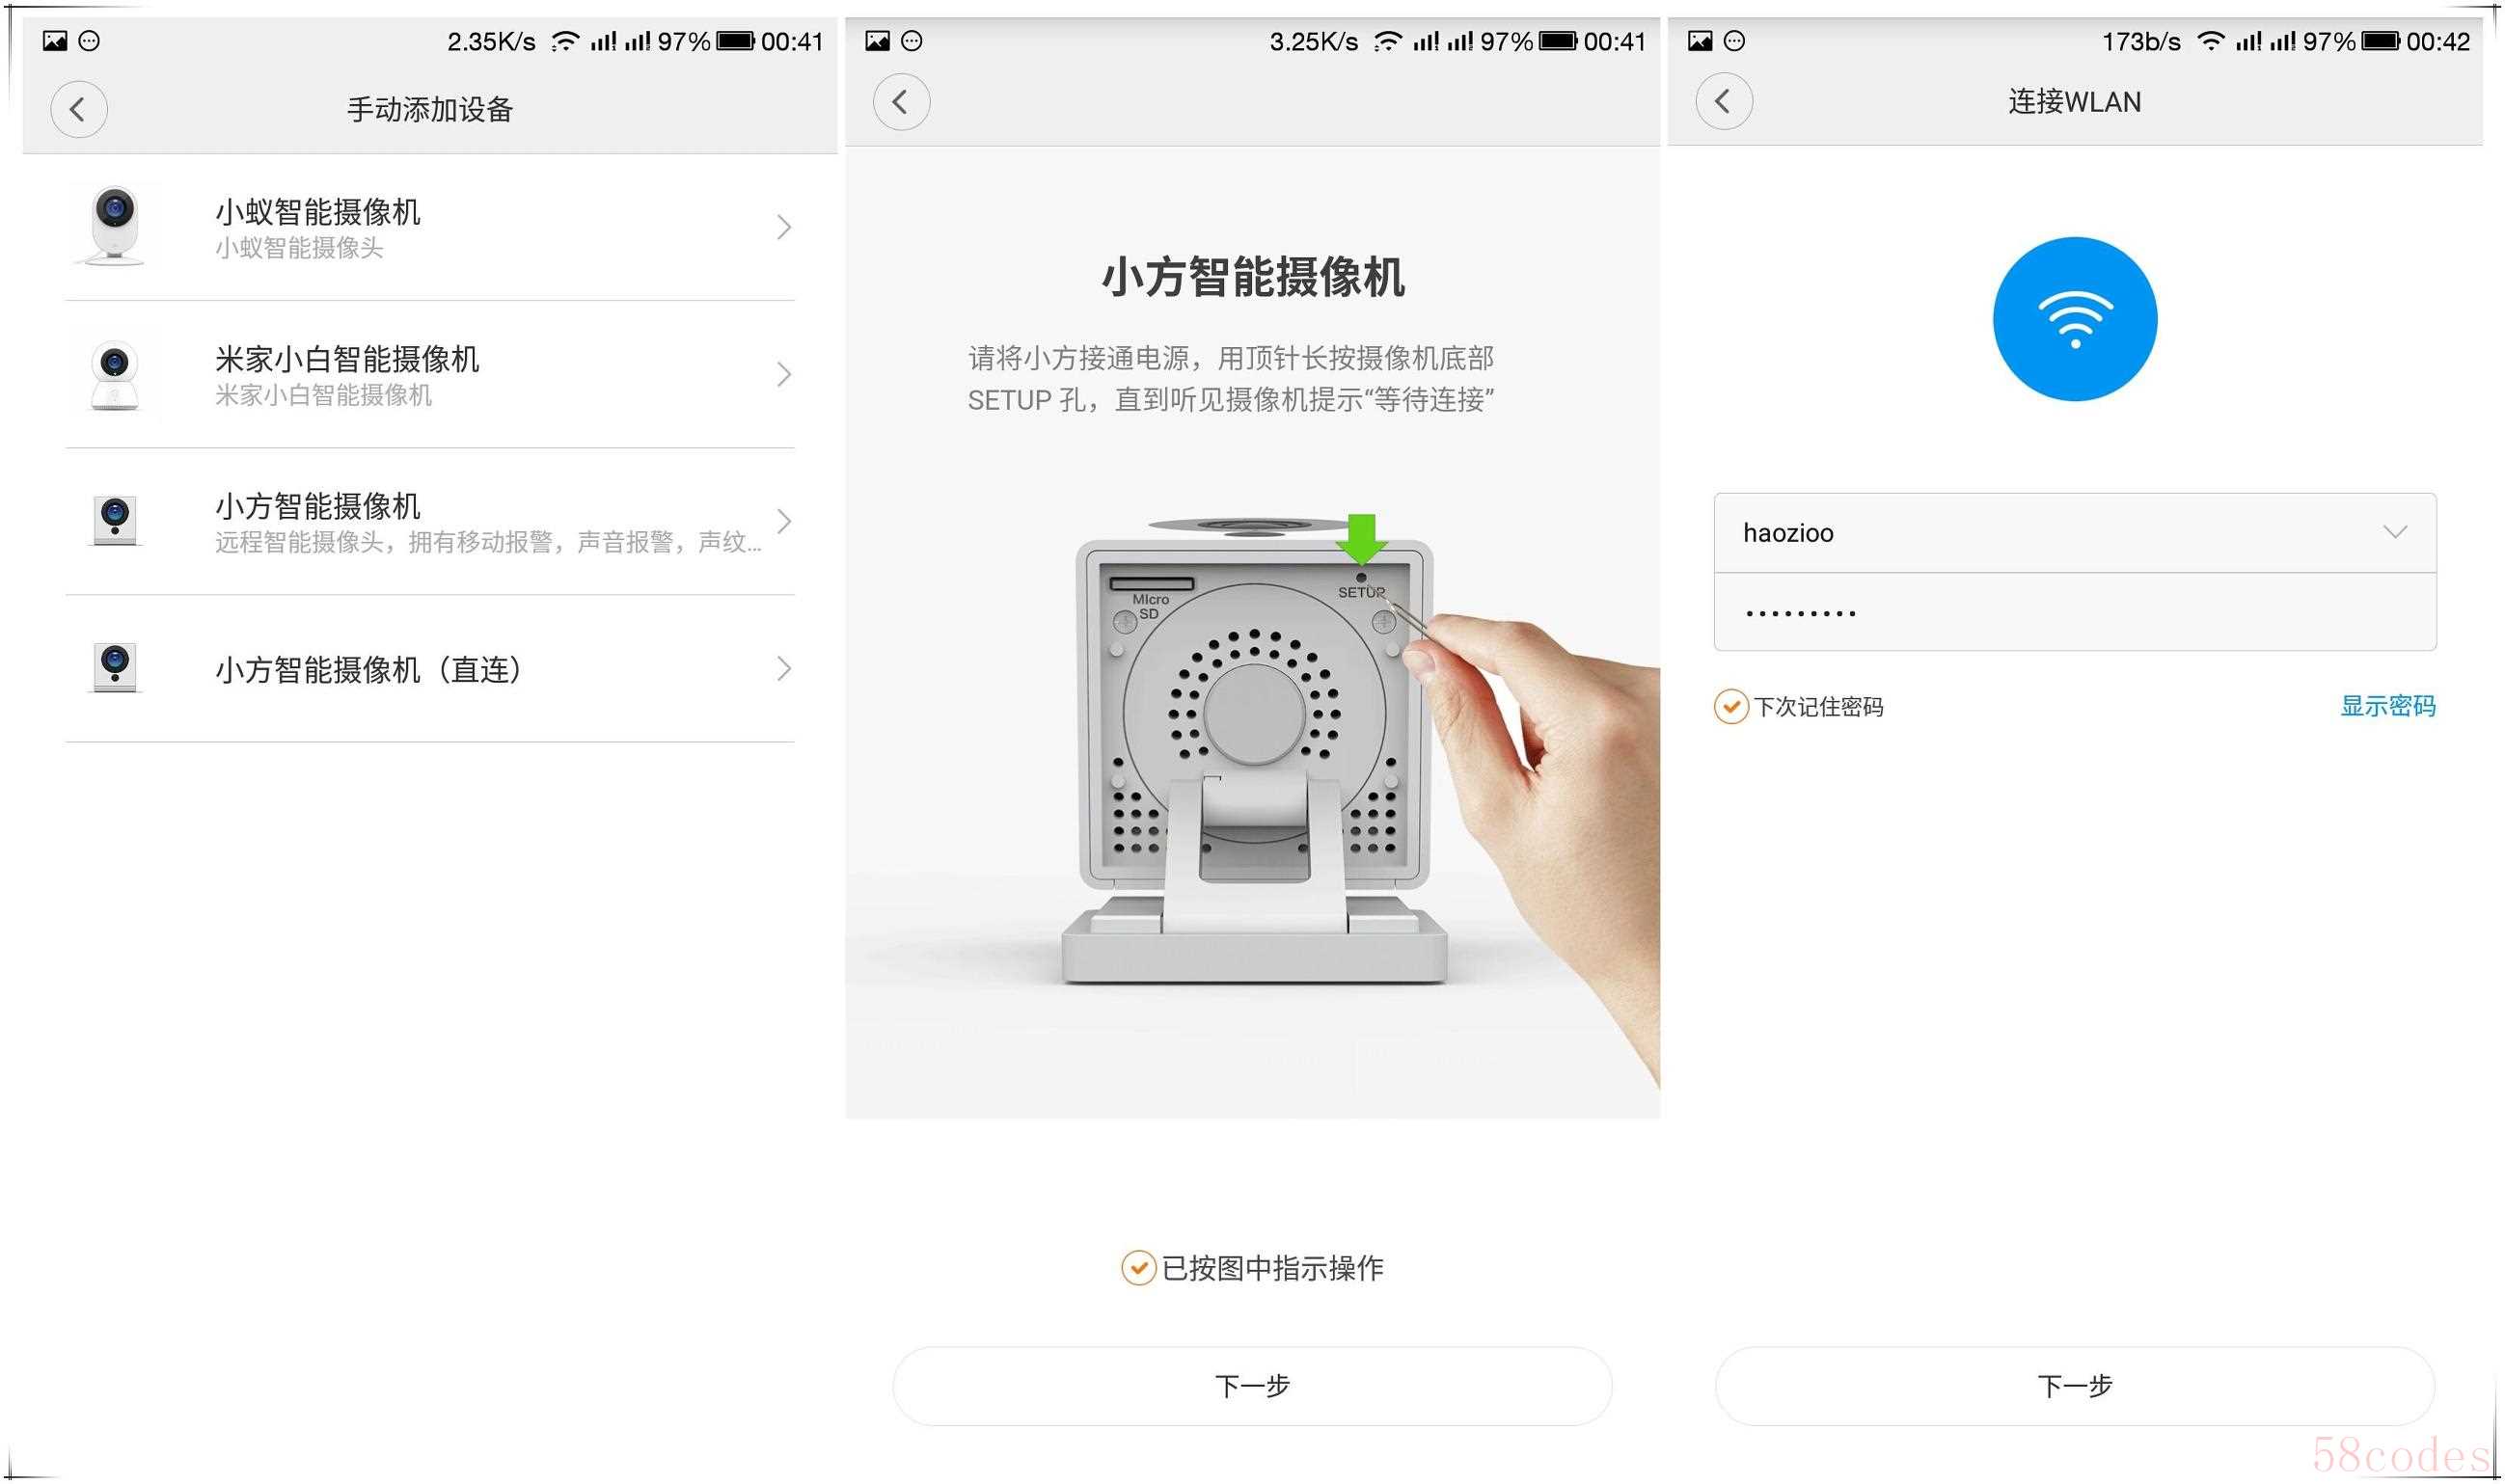Tap the 米家小白智能摄像机 camera icon
Viewport: 2505px width, 1484px height.
(114, 374)
